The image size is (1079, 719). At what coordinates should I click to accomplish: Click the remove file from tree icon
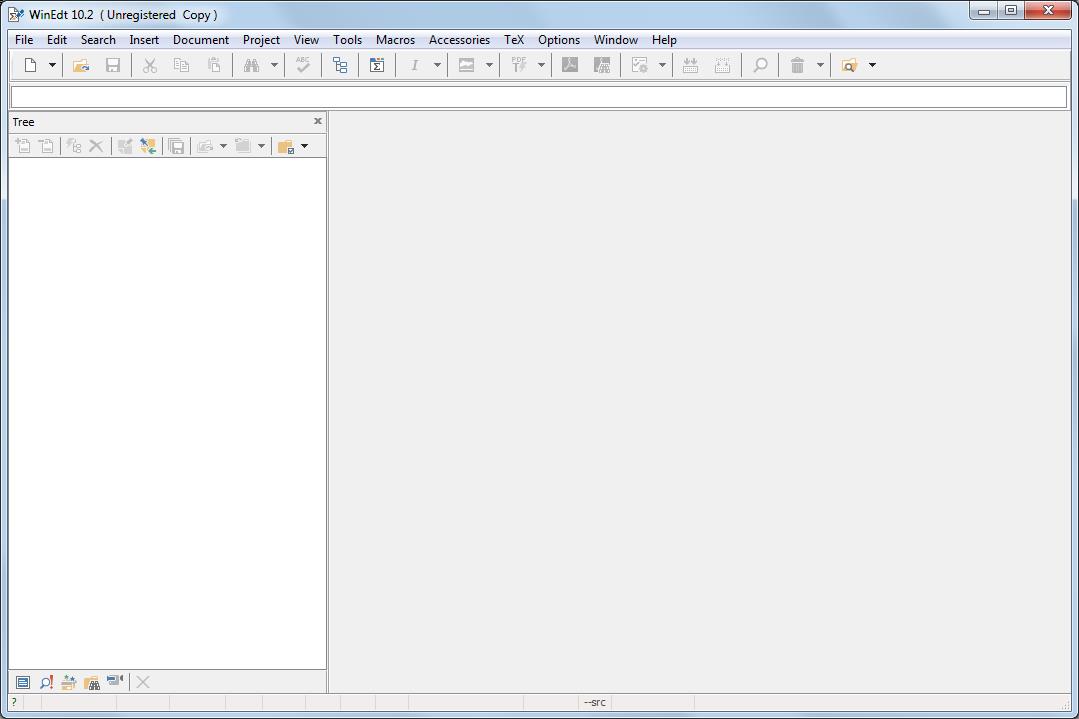46,146
